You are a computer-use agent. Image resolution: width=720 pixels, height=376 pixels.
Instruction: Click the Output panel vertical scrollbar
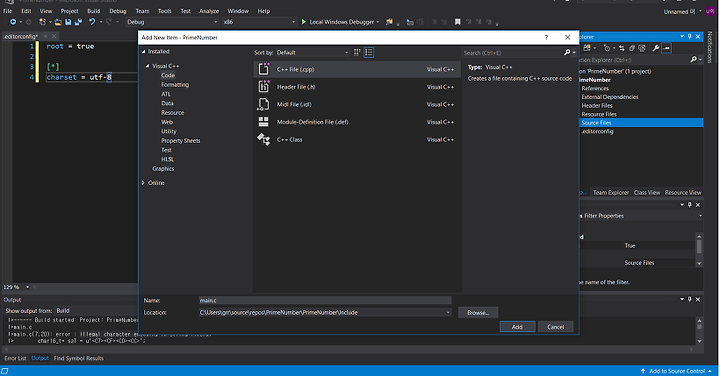(699, 331)
